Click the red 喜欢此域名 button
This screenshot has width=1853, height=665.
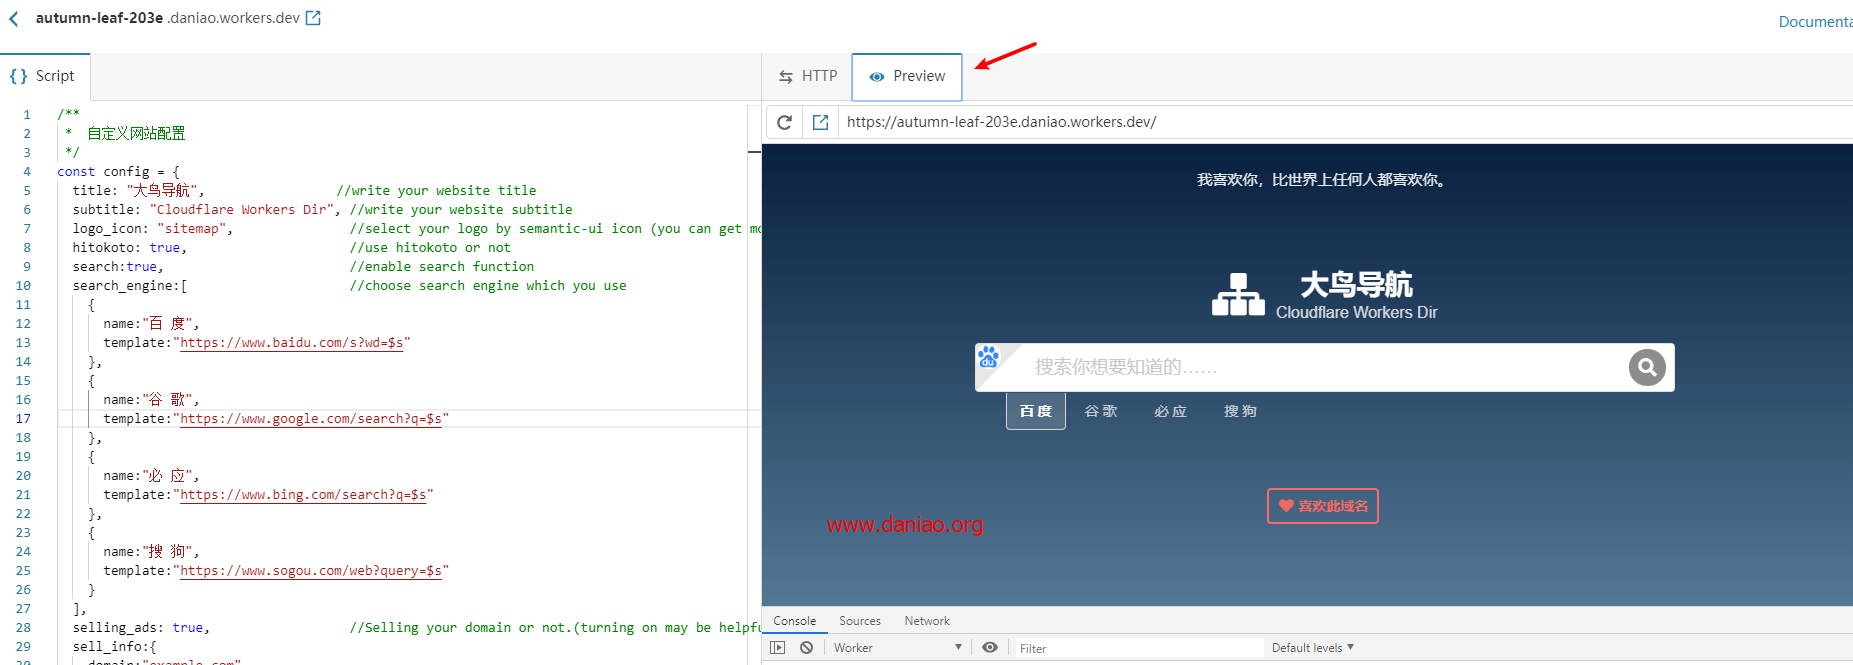1323,506
